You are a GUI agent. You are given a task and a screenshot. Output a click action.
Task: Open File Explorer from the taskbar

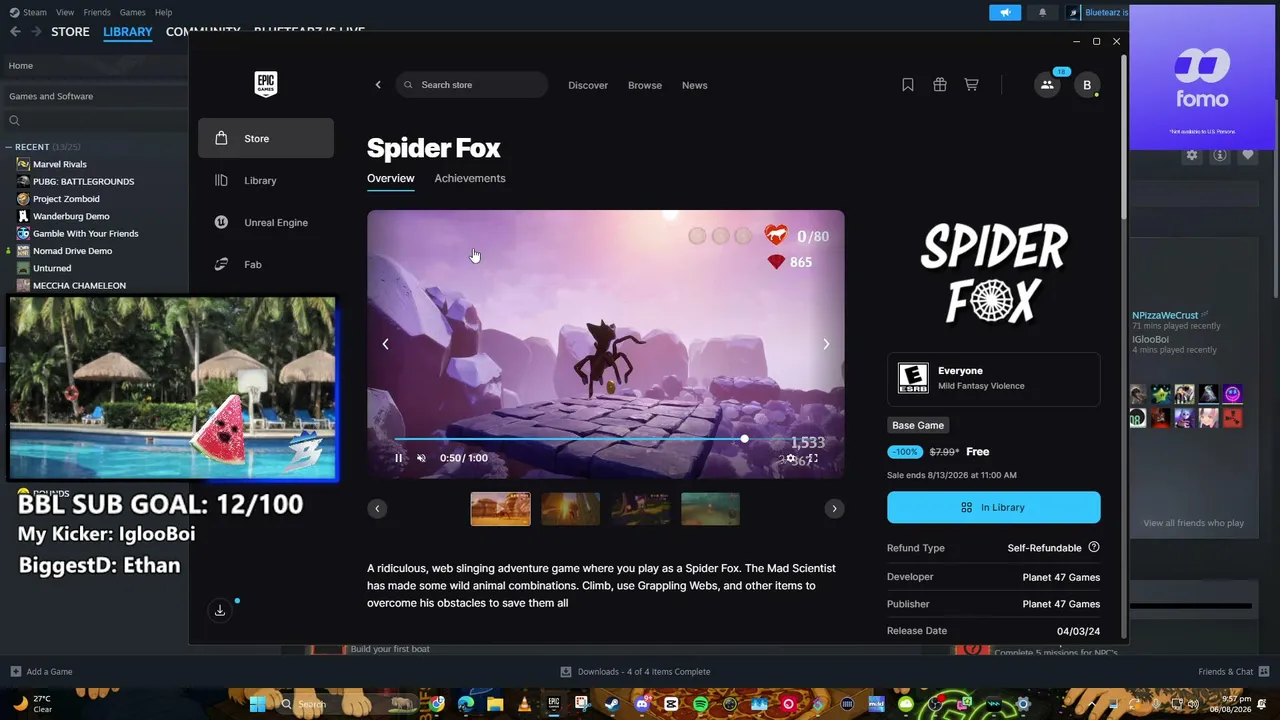coord(495,704)
